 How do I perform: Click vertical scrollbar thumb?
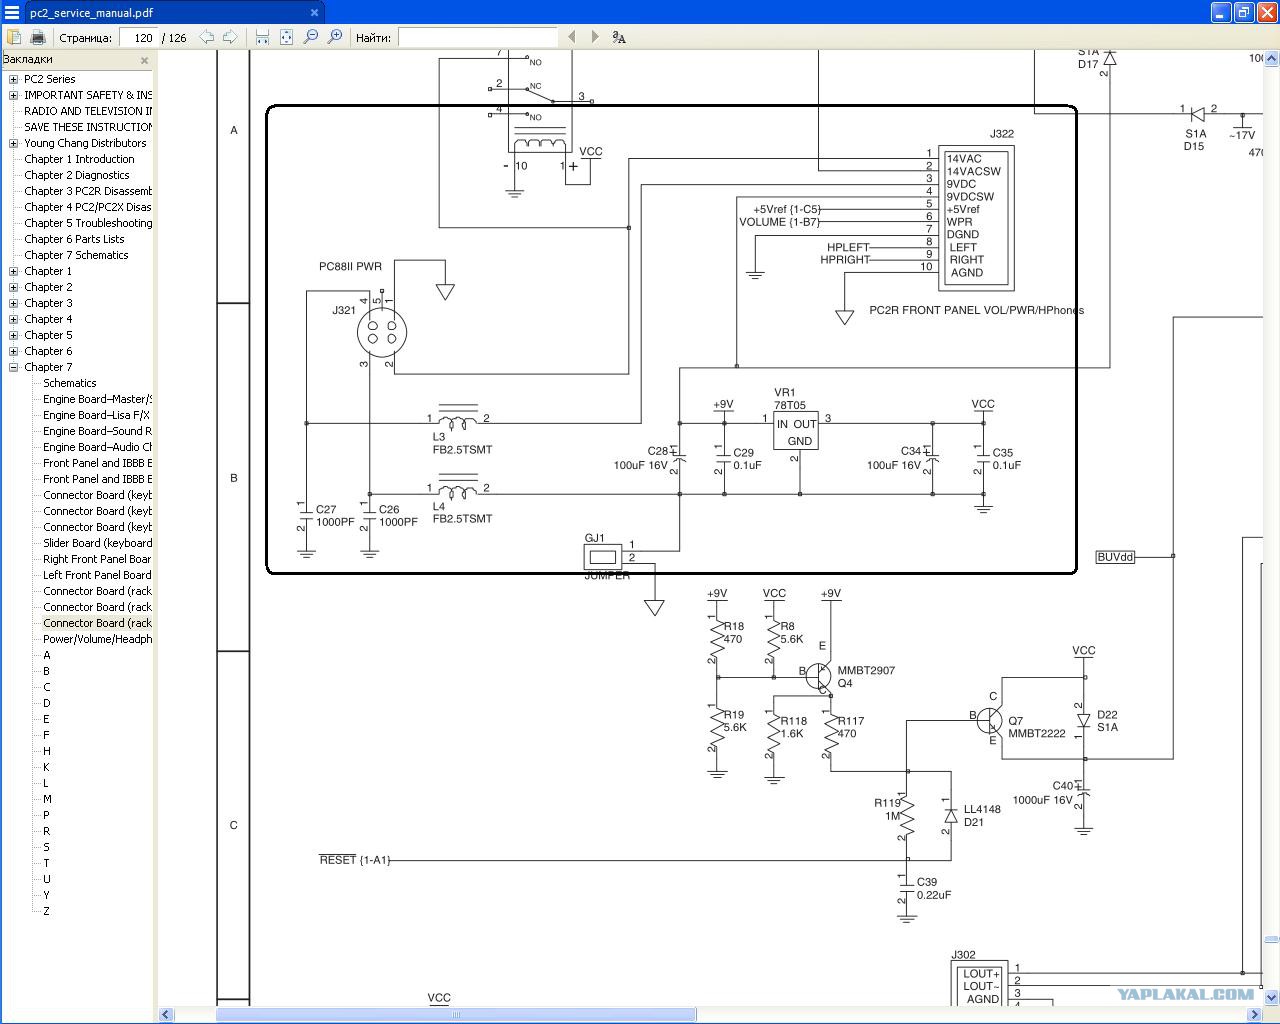coord(1271,939)
